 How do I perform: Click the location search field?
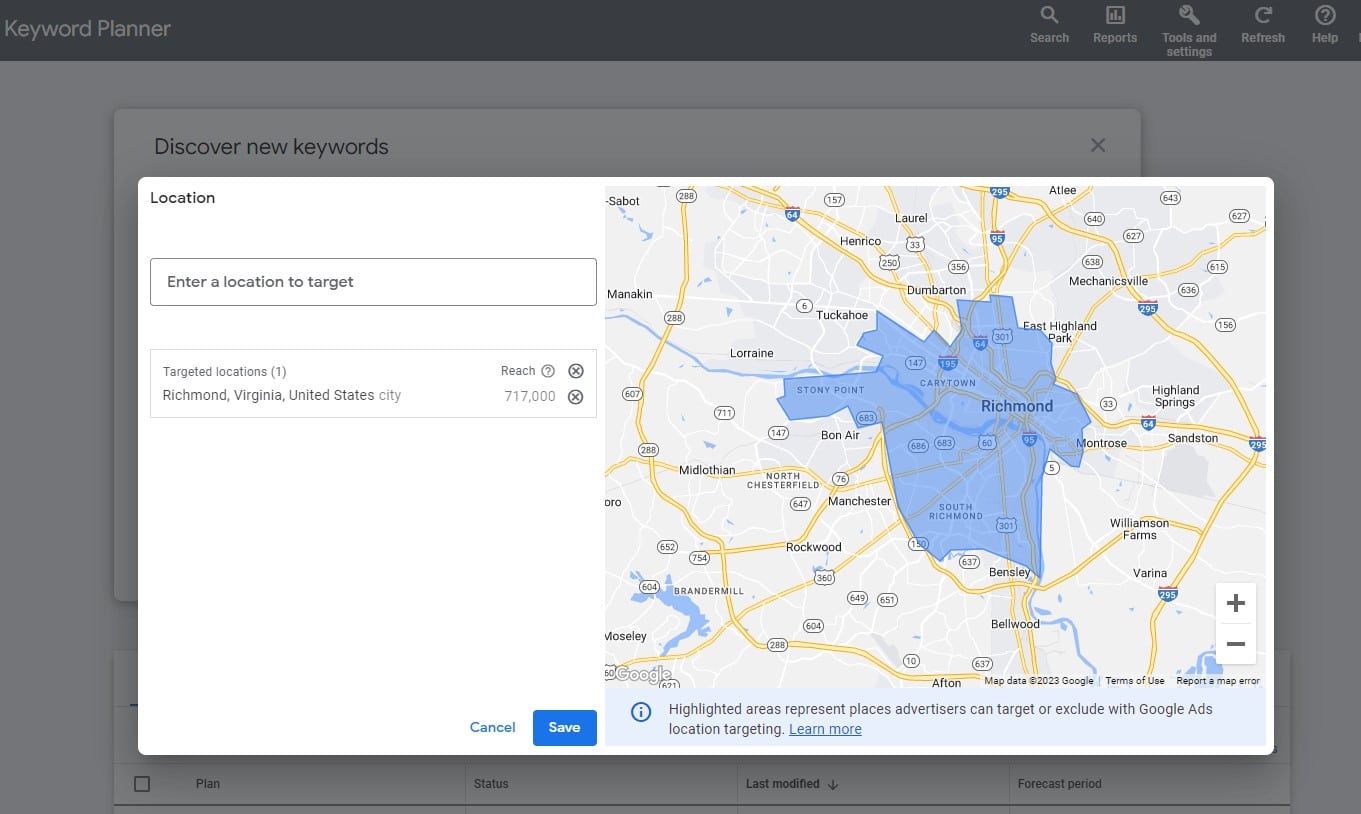[373, 282]
